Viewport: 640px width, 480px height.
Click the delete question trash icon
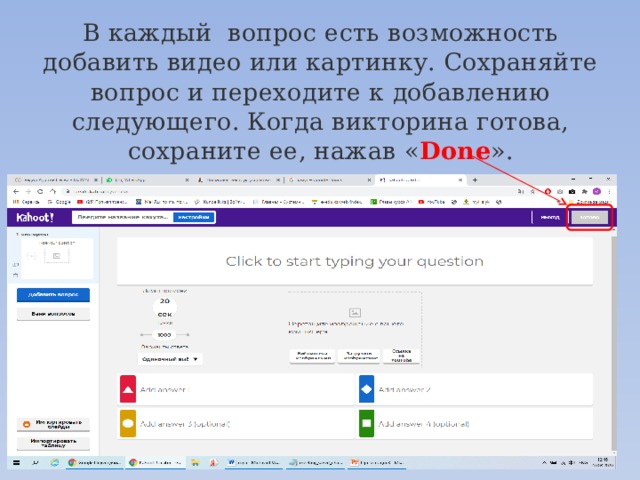(x=16, y=276)
